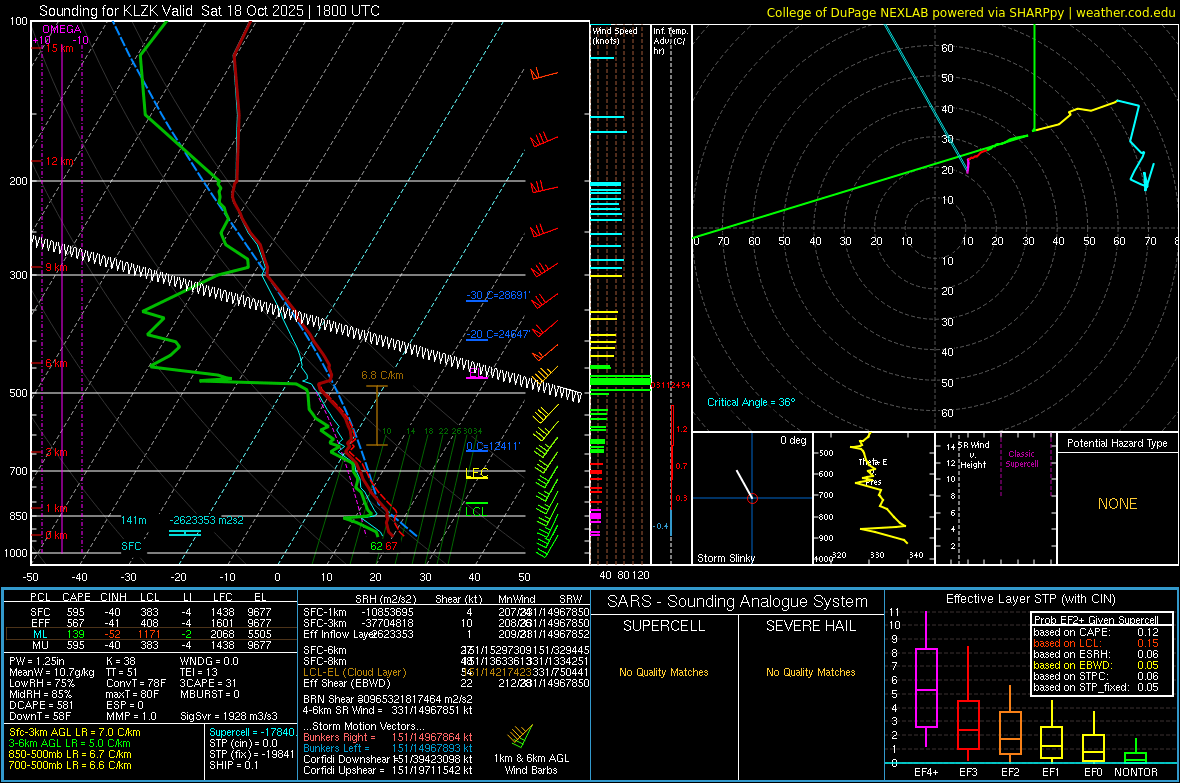The height and width of the screenshot is (783, 1180).
Task: Click the 'Theta-E v. Pres' plot label
Action: [x=873, y=471]
